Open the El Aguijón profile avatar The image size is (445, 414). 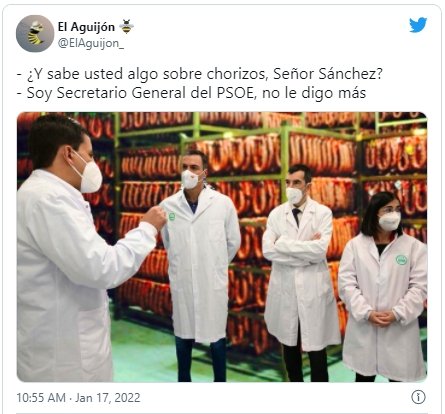tap(35, 33)
